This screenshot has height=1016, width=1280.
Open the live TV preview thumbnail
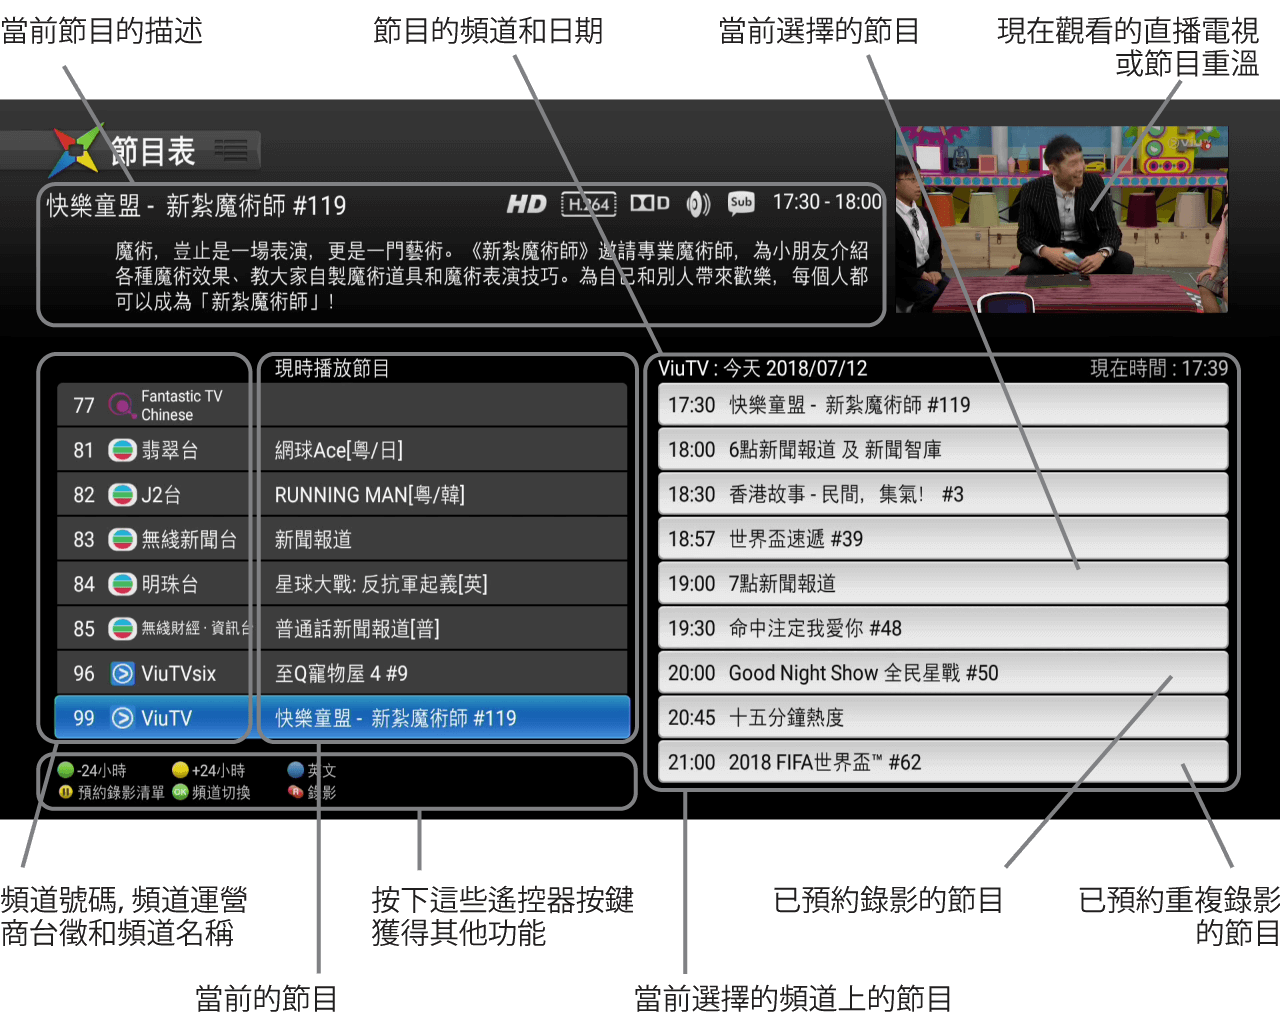point(1061,219)
